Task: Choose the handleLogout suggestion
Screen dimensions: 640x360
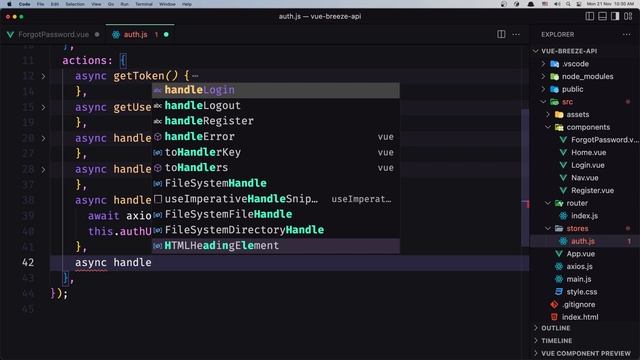Action: (x=276, y=105)
